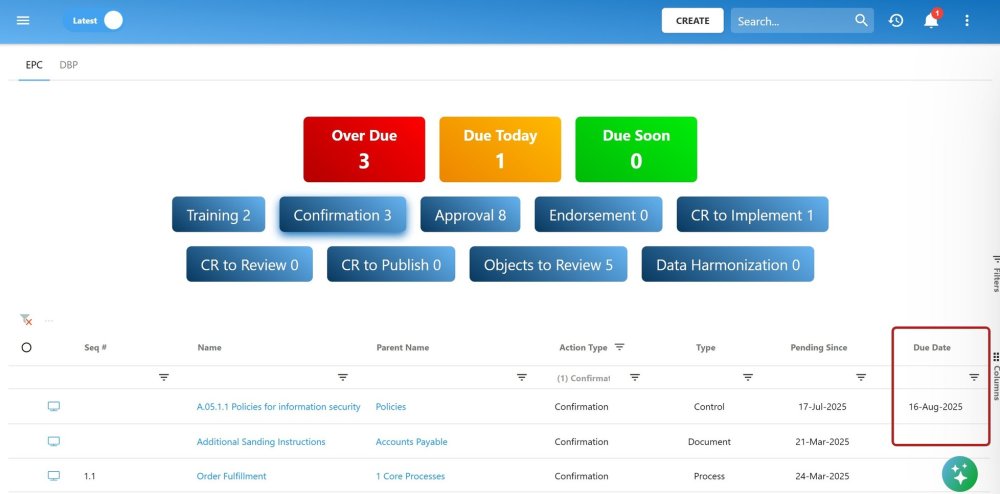
Task: Open the Pending Since column filter menu
Action: click(x=861, y=377)
